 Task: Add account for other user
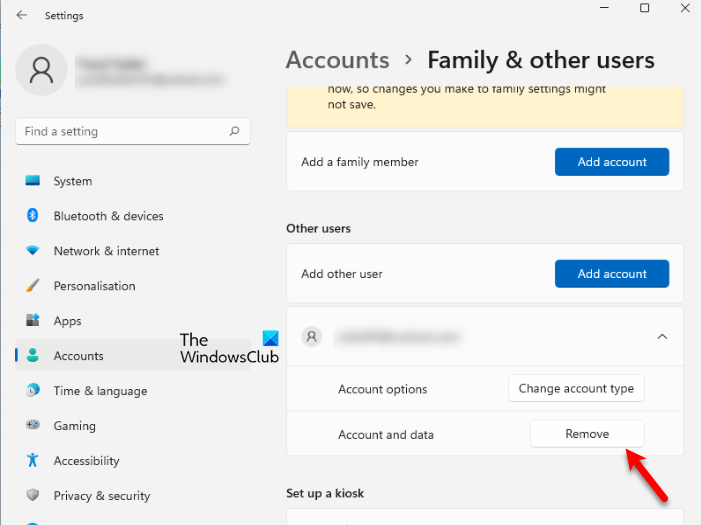pyautogui.click(x=612, y=274)
